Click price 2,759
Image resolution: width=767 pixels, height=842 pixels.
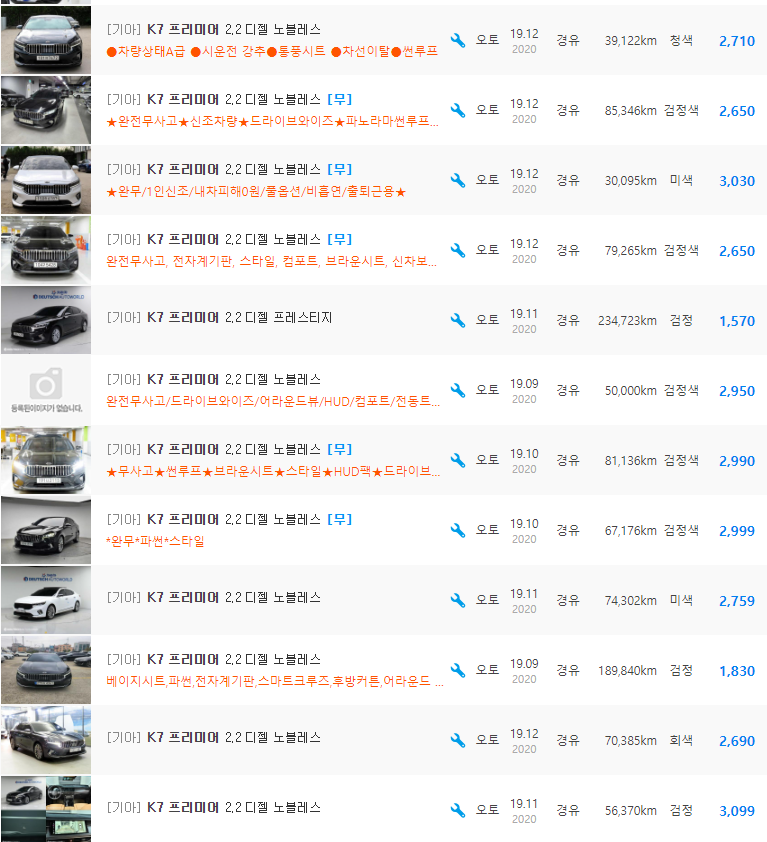[x=737, y=601]
